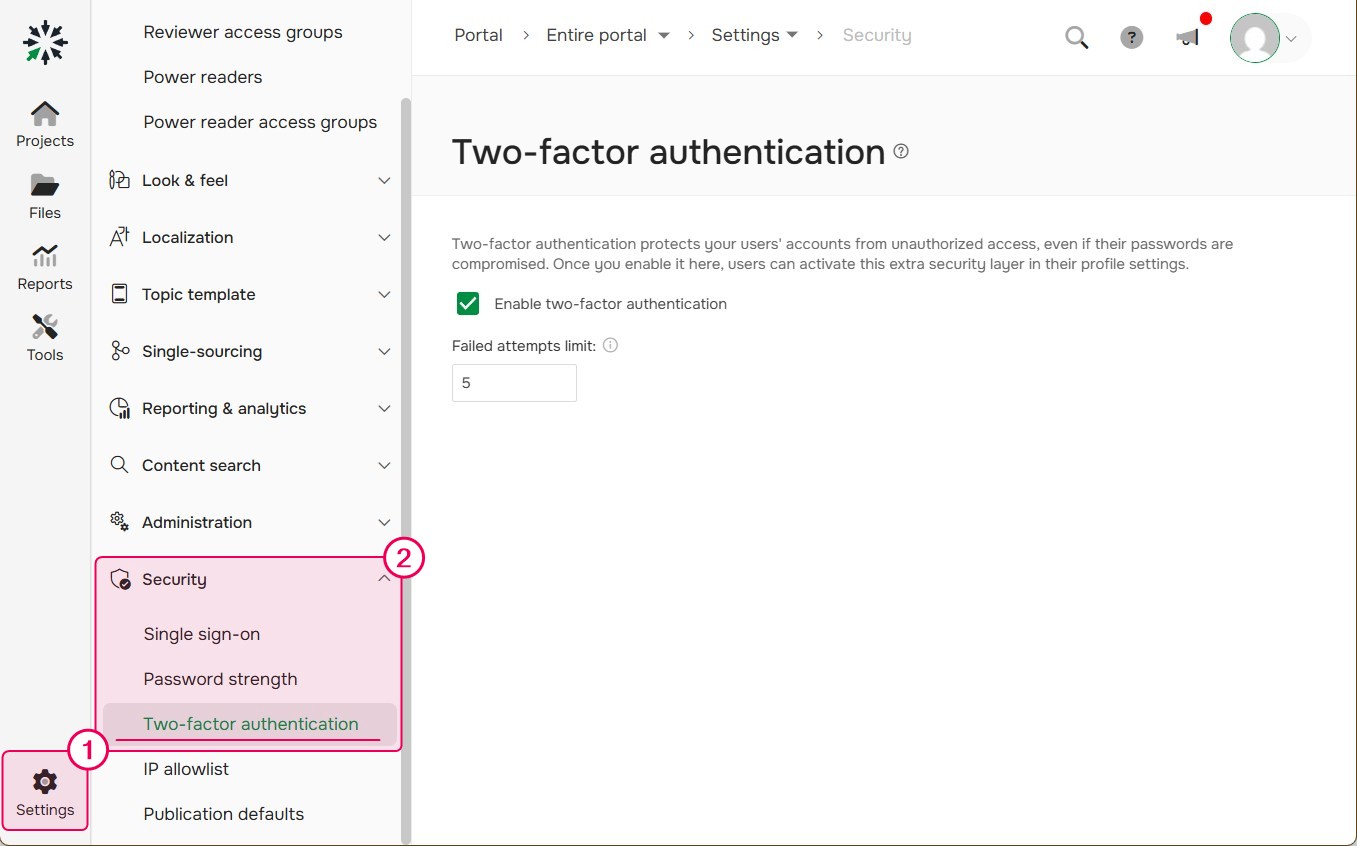Open Password strength settings
Screen dimensions: 1357x846
pos(220,678)
